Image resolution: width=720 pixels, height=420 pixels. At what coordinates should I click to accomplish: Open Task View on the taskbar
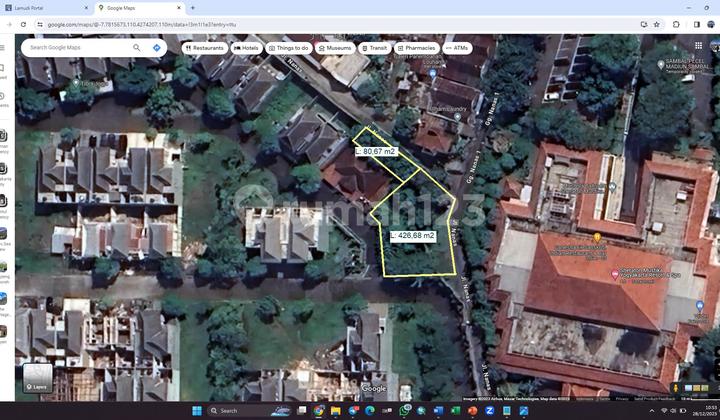pos(302,410)
